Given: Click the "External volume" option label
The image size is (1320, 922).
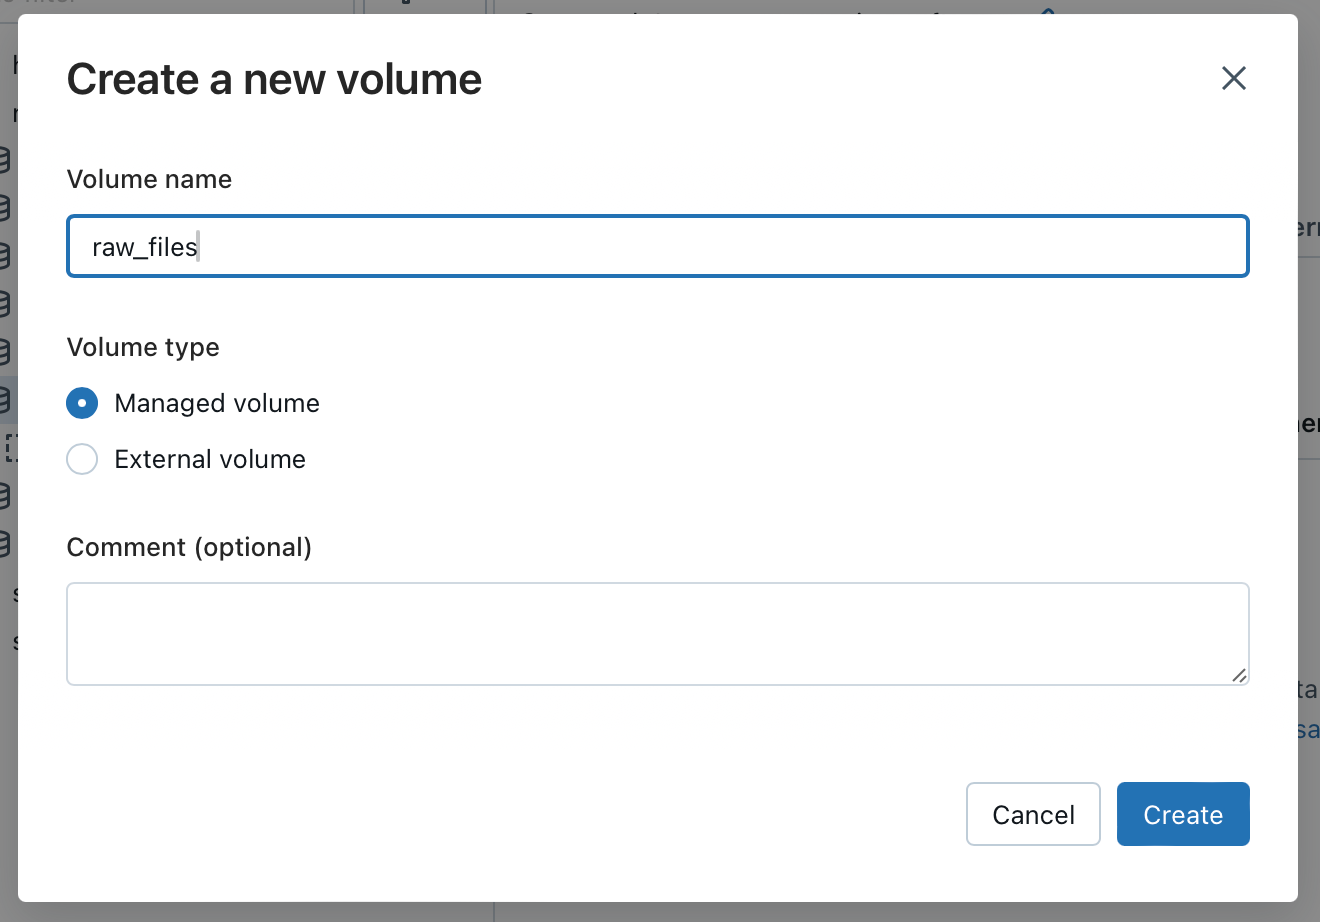Looking at the screenshot, I should [x=210, y=459].
